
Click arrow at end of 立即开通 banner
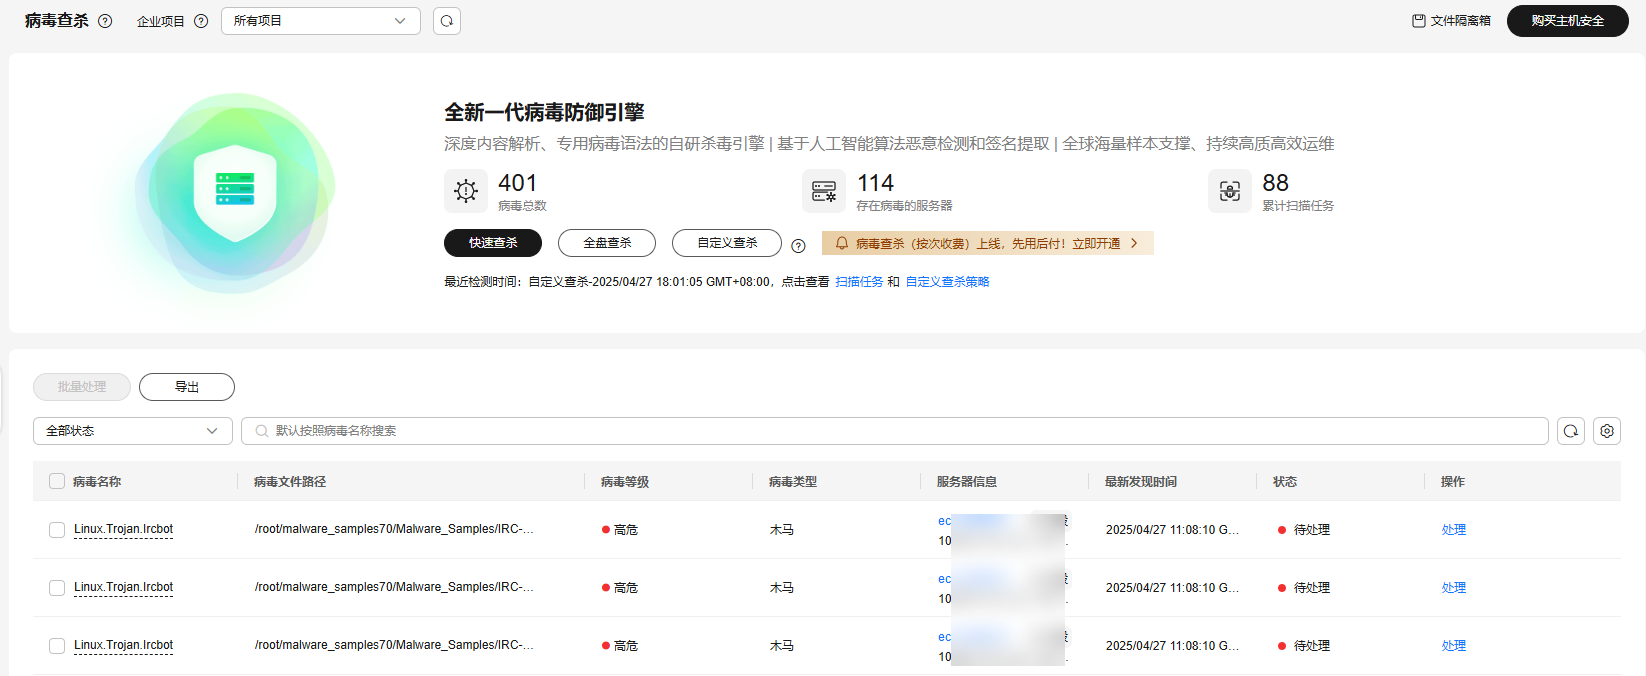click(1134, 243)
